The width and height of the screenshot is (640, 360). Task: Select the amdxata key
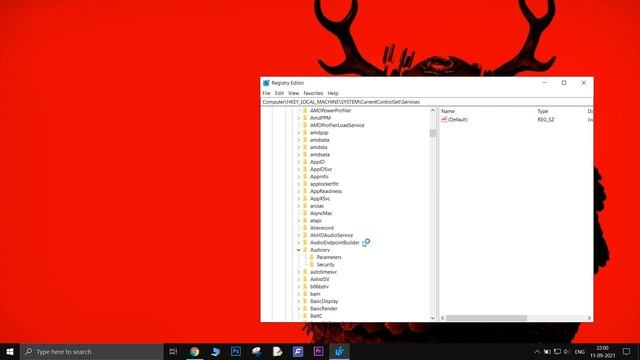320,155
